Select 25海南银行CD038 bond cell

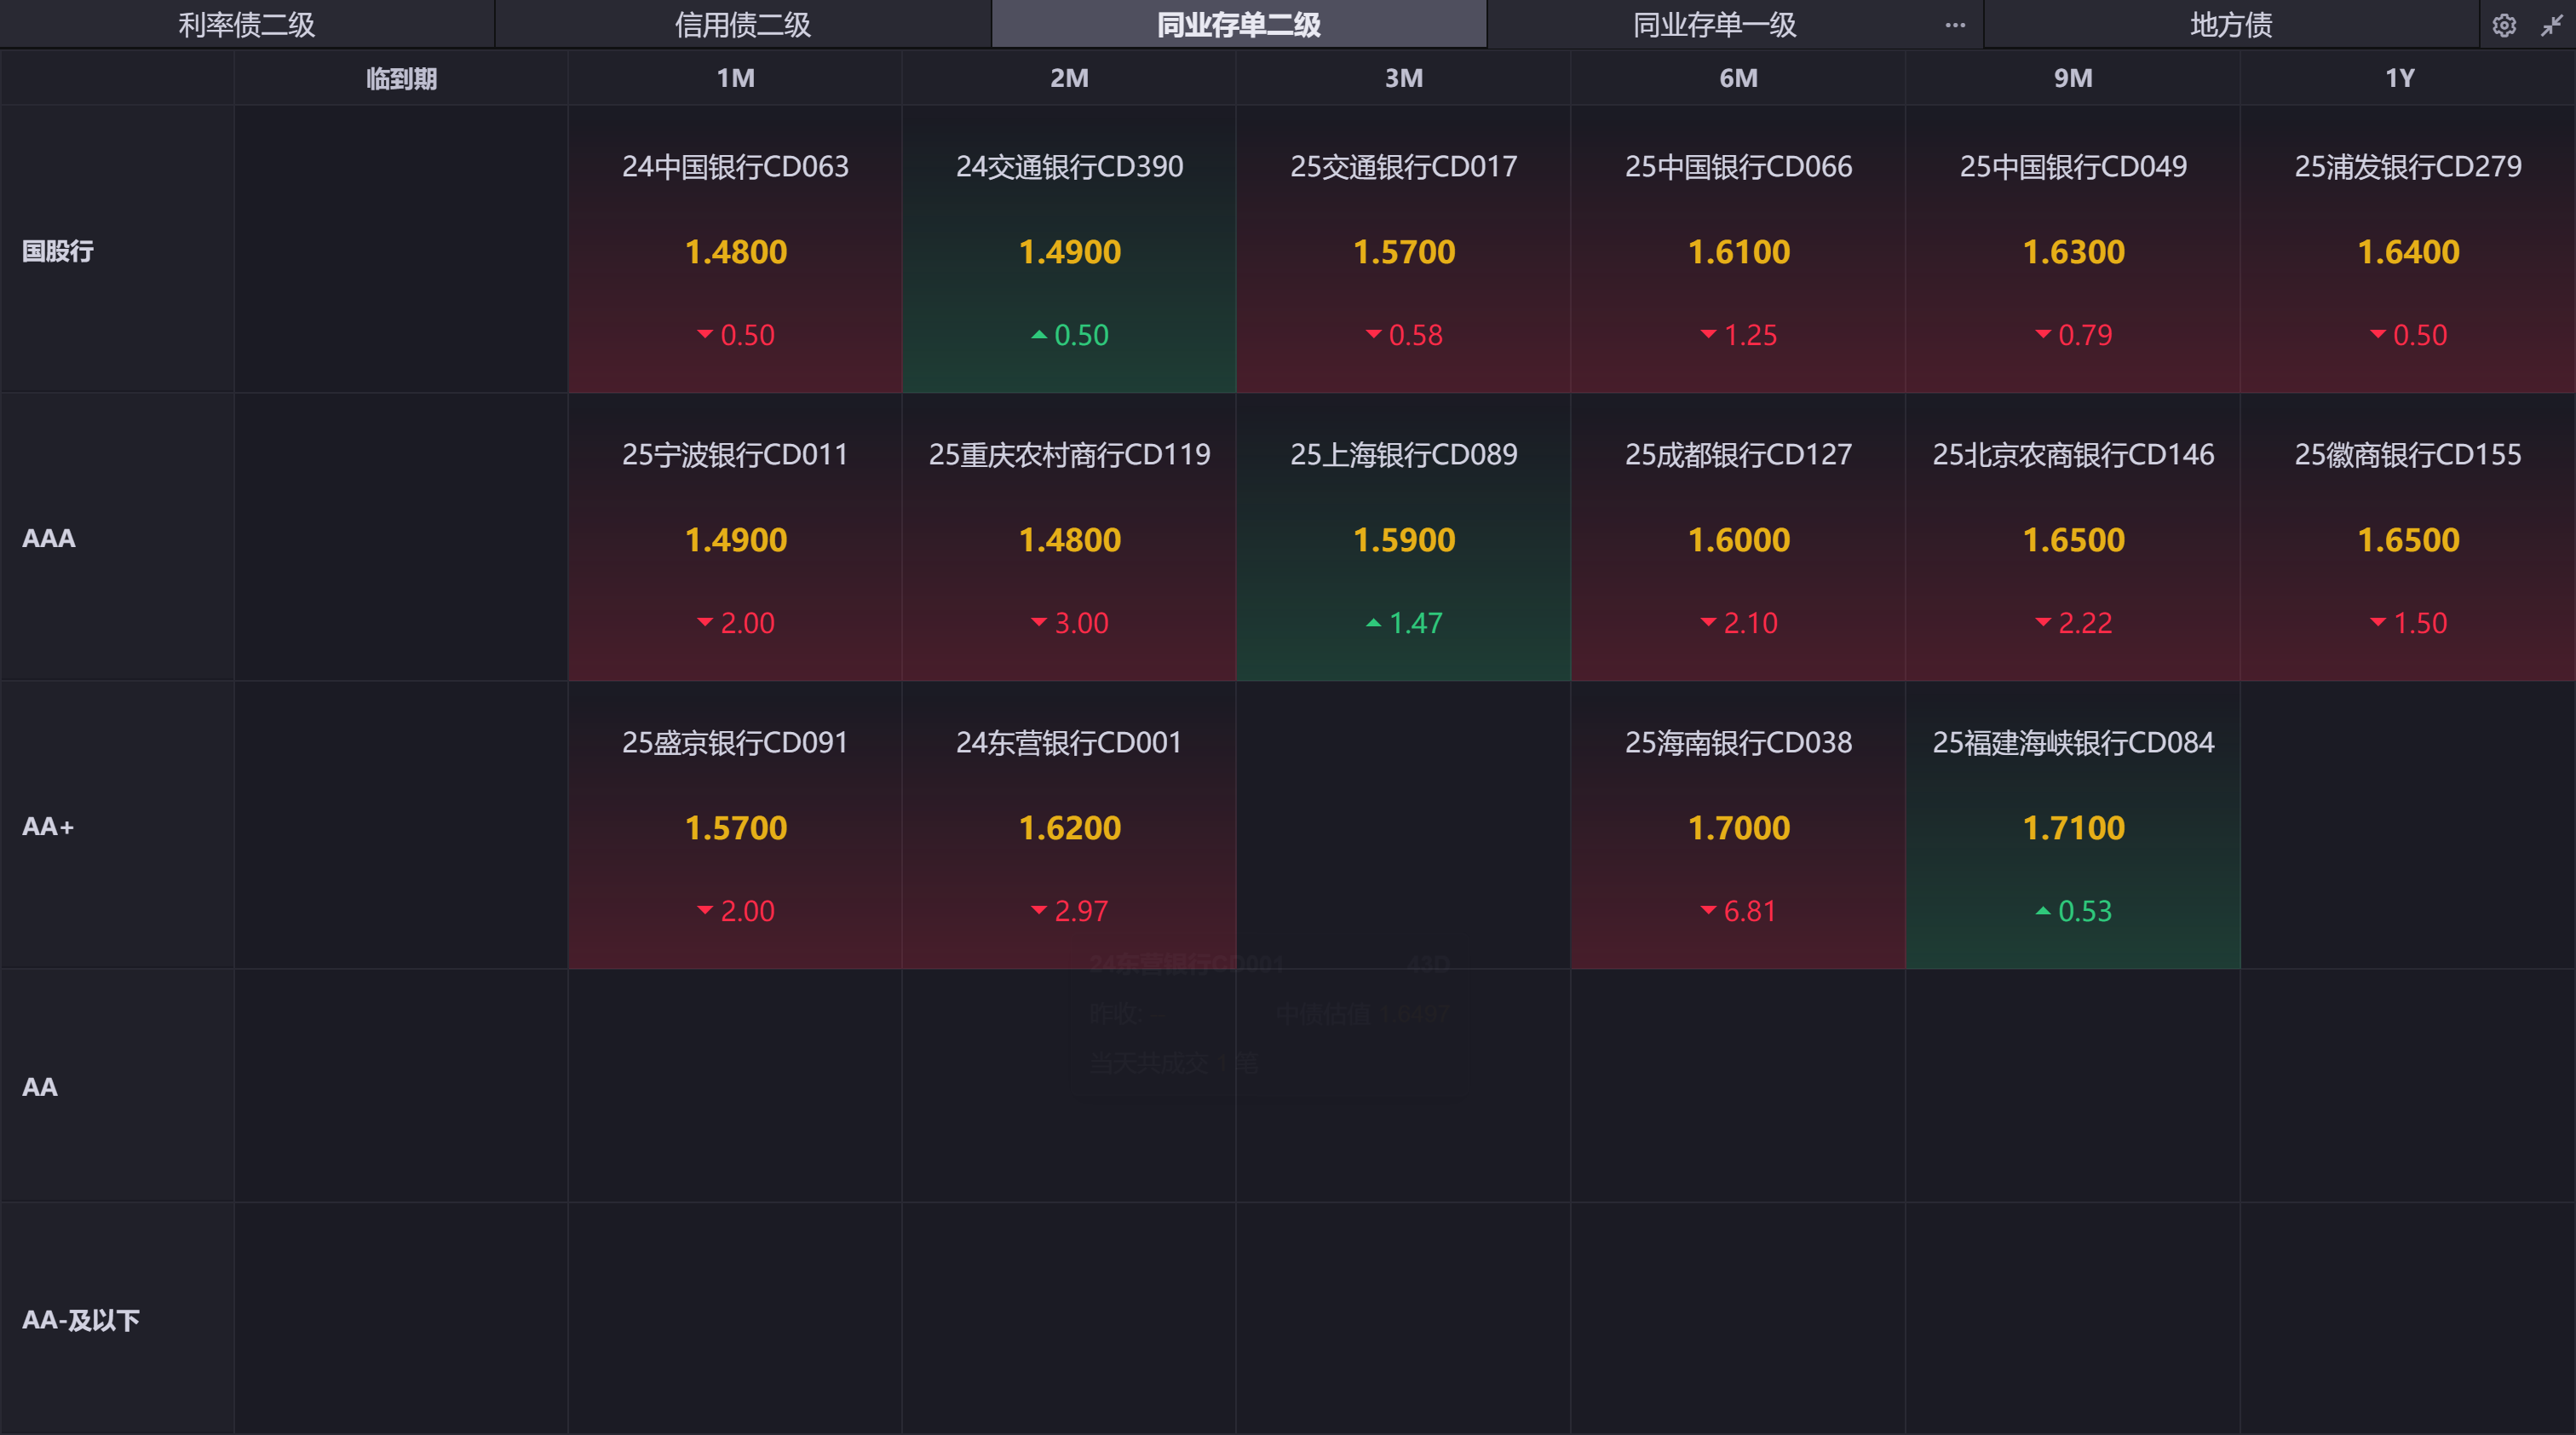[1738, 826]
